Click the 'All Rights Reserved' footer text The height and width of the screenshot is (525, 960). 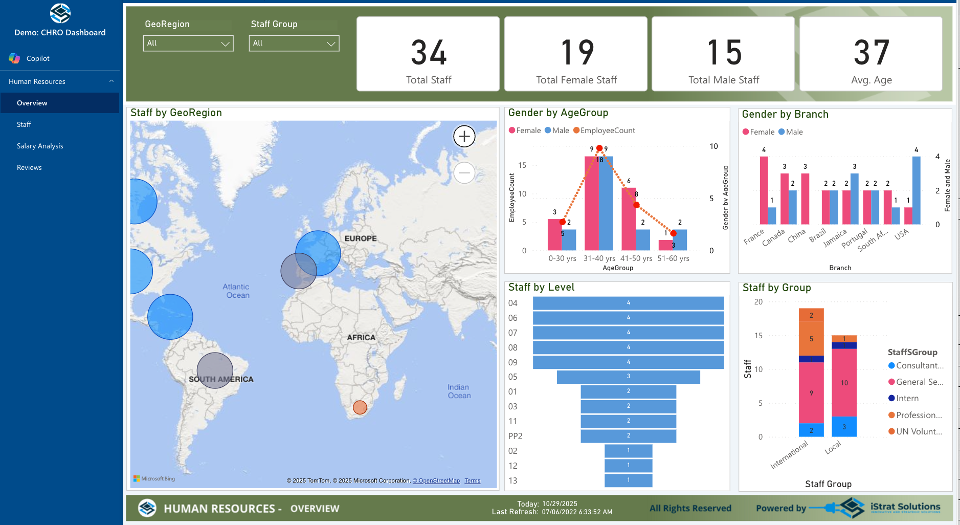691,508
